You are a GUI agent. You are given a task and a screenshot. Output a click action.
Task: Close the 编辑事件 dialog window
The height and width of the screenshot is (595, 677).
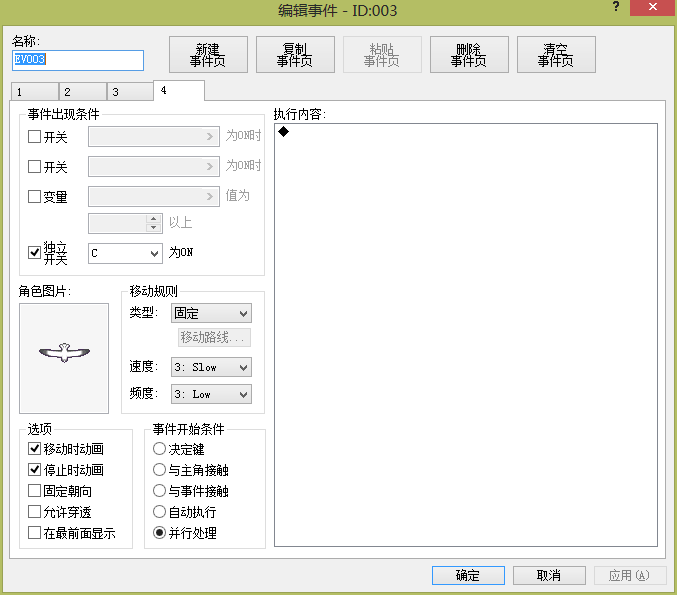[652, 7]
